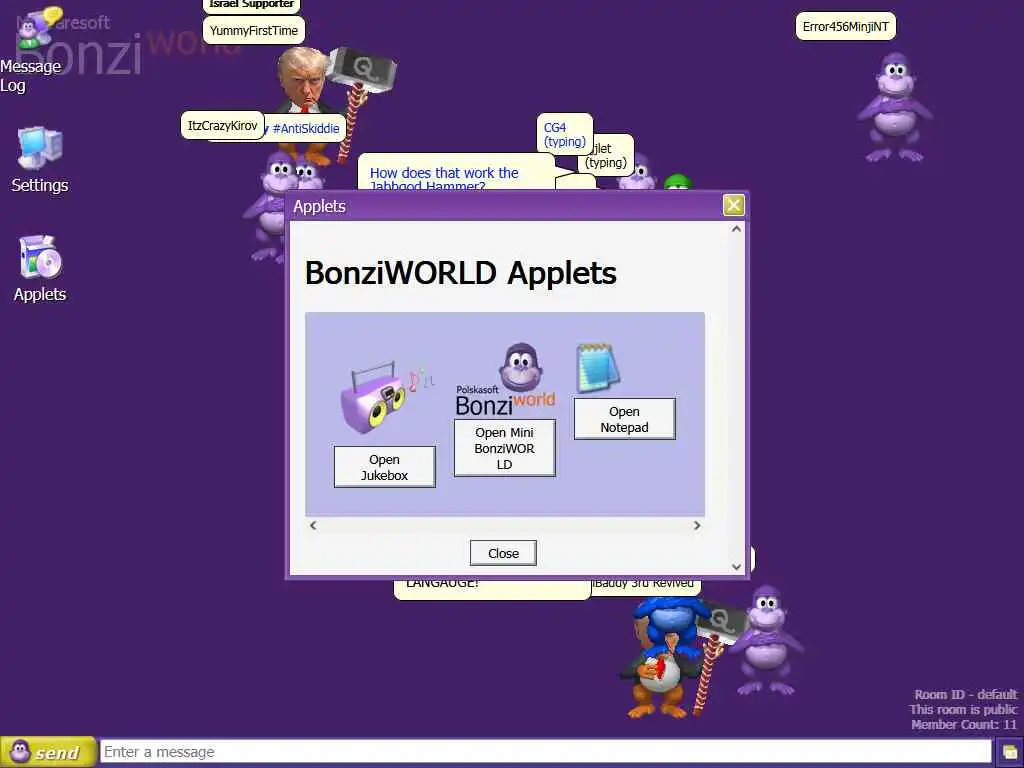Click the Open Notepad button
Image resolution: width=1024 pixels, height=768 pixels.
tap(624, 419)
